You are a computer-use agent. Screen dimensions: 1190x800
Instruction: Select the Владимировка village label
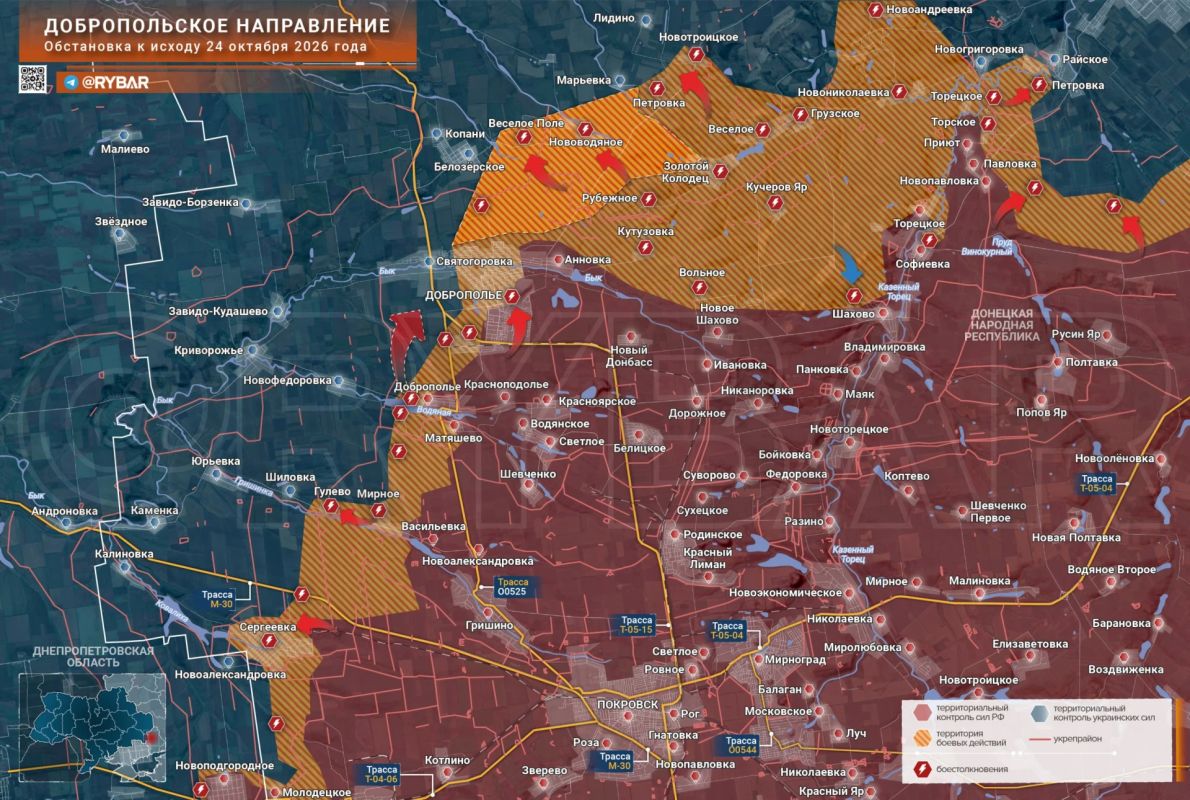tap(884, 347)
